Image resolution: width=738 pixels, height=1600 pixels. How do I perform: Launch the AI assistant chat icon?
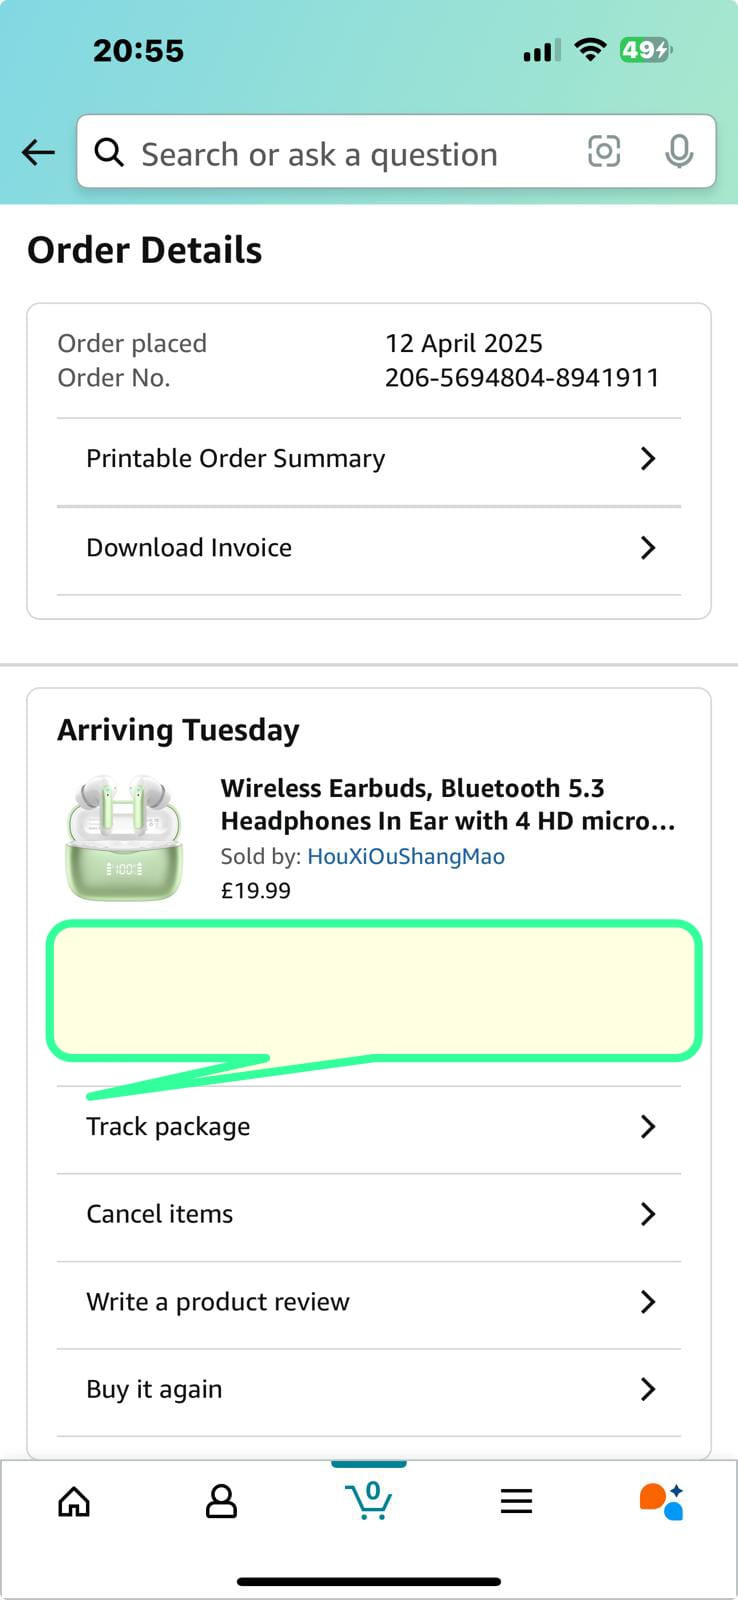661,1501
